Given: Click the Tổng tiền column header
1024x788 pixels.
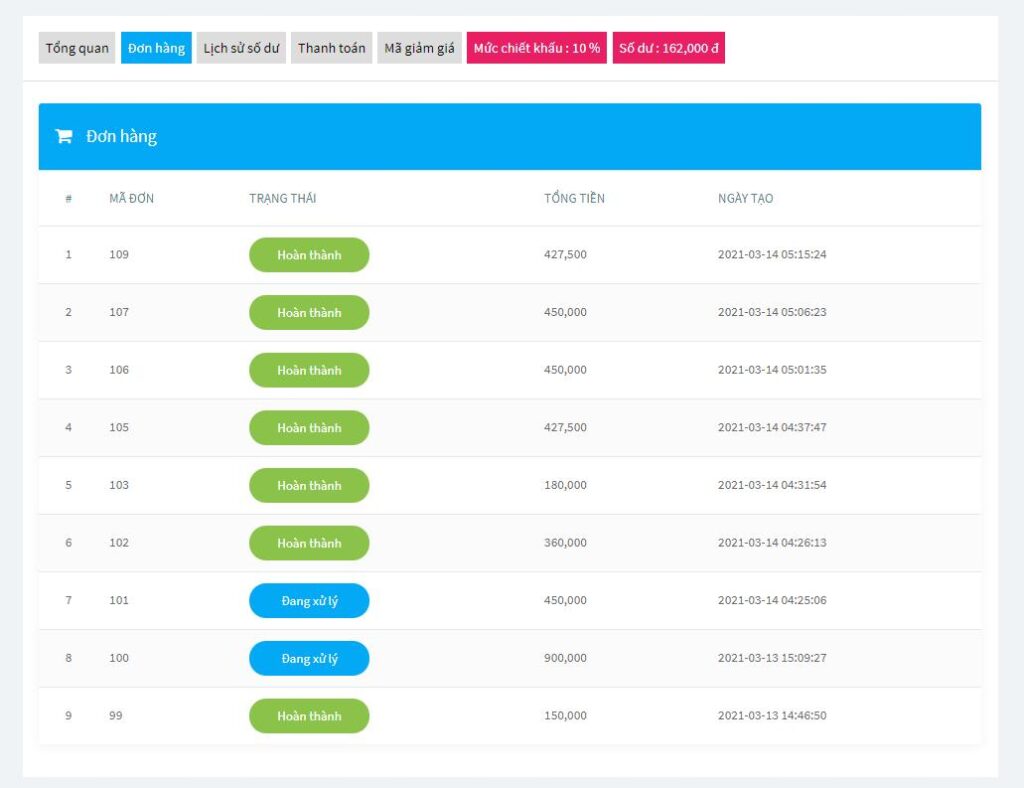Looking at the screenshot, I should click(574, 198).
